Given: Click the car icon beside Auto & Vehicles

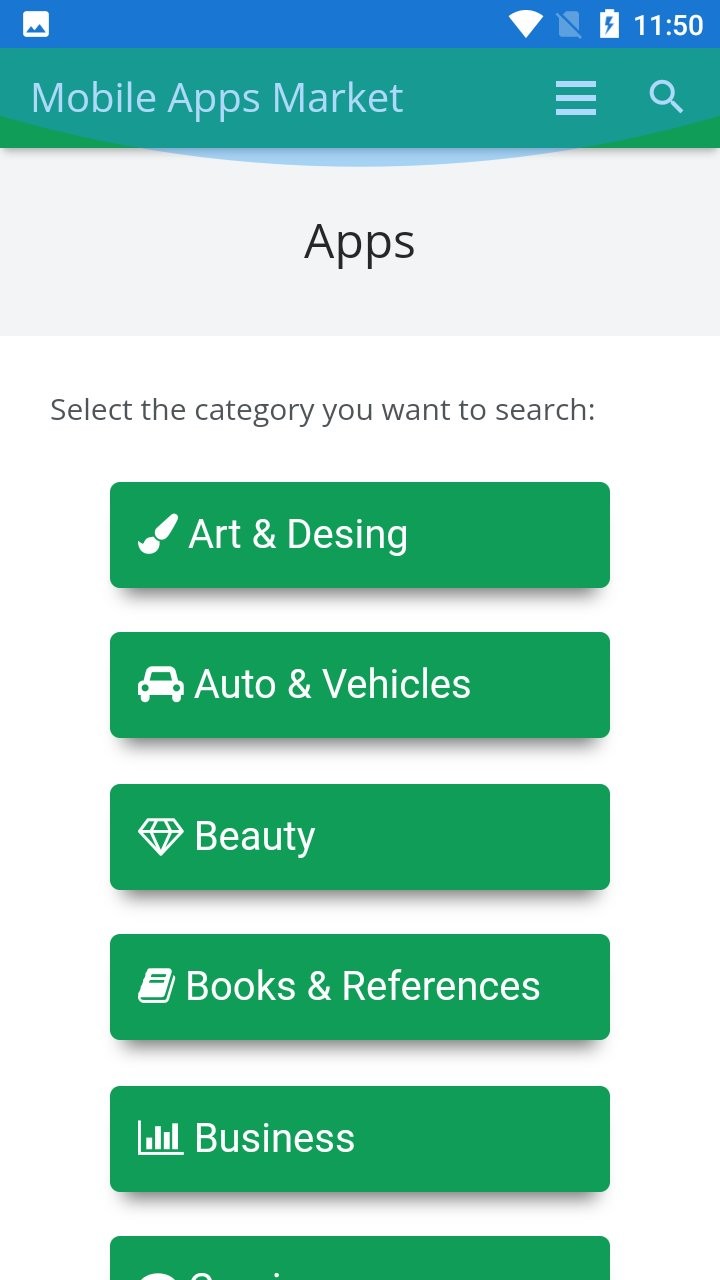Looking at the screenshot, I should click(x=160, y=685).
